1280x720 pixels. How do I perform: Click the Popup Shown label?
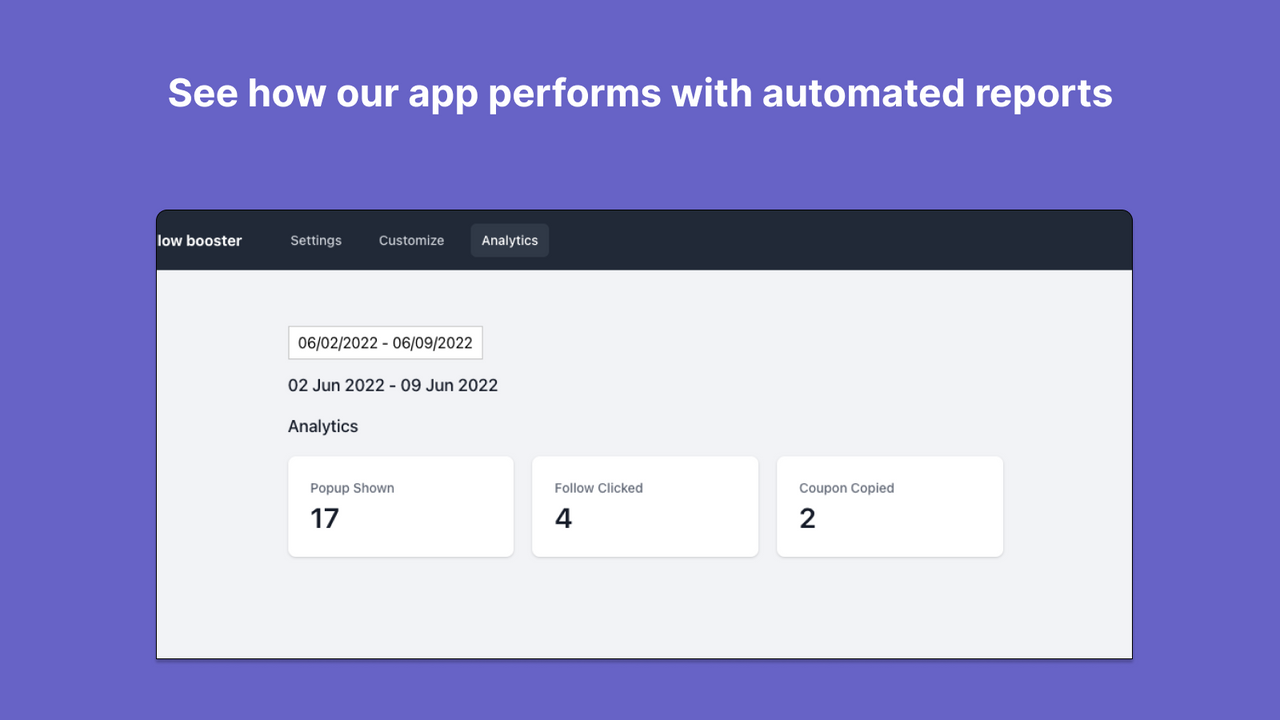pyautogui.click(x=352, y=488)
